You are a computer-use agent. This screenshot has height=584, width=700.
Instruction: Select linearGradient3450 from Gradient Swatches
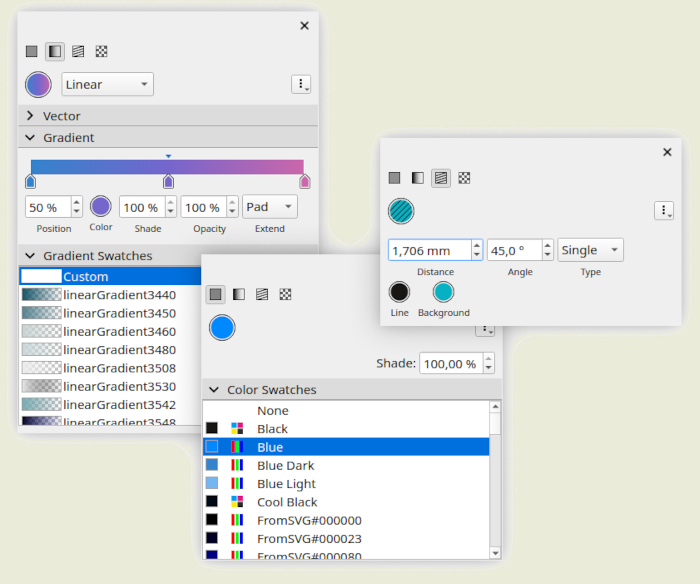point(119,313)
